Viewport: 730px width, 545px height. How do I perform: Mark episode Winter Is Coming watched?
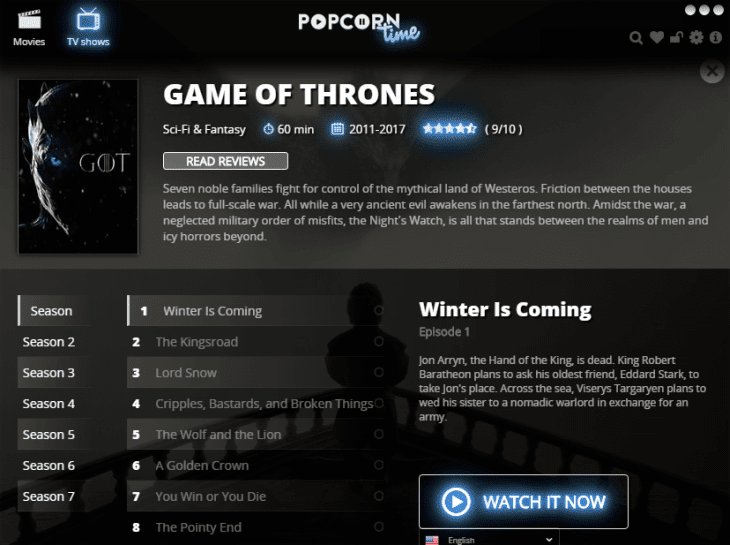pyautogui.click(x=379, y=310)
